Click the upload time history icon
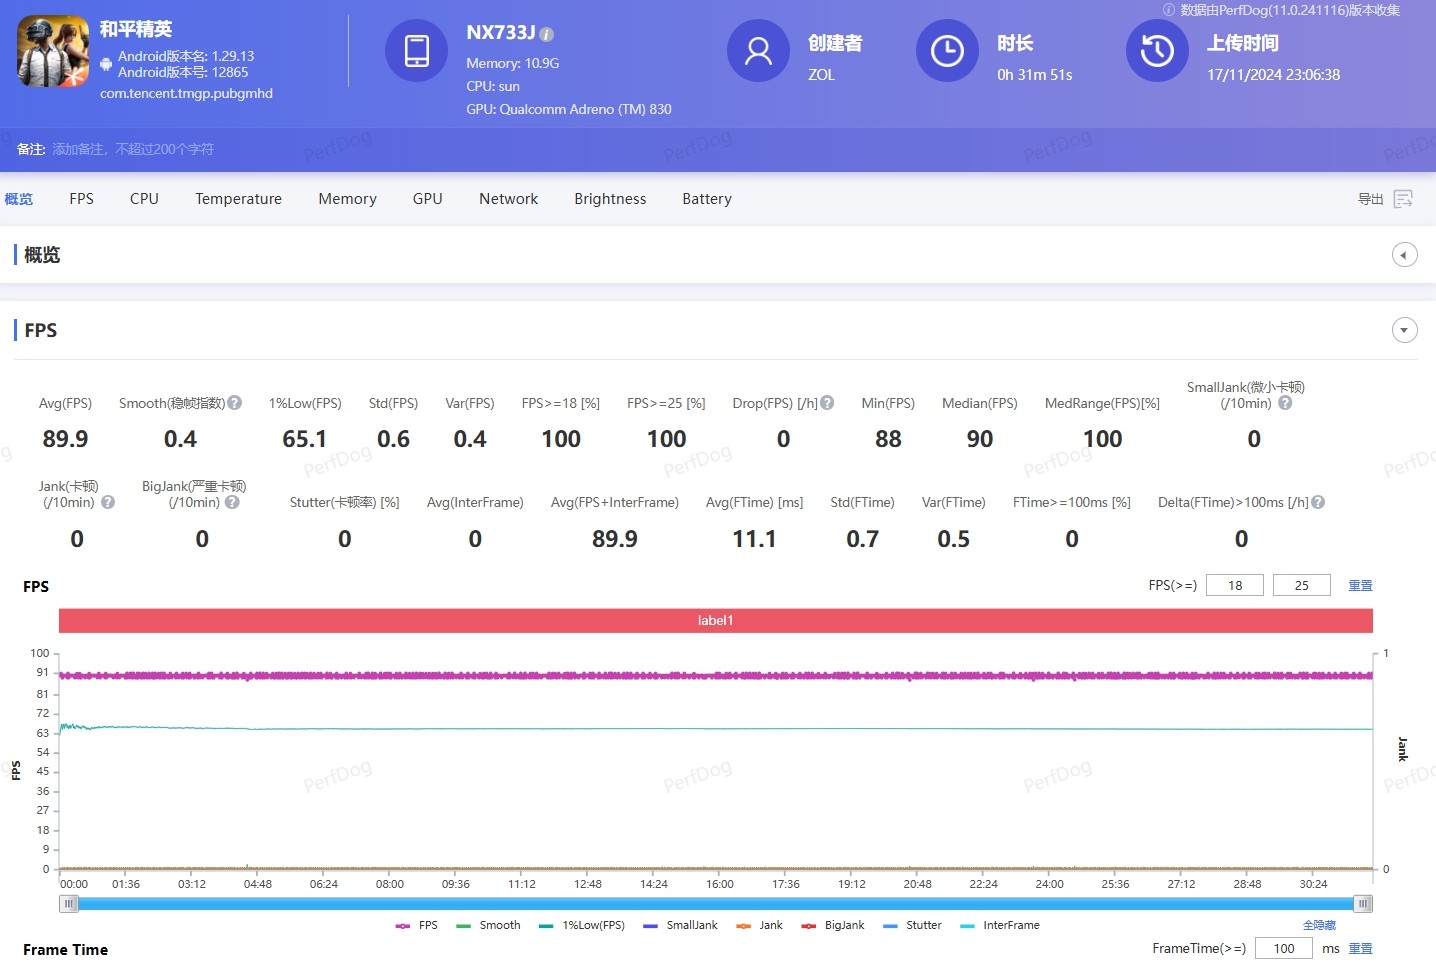The width and height of the screenshot is (1436, 968). pos(1157,51)
